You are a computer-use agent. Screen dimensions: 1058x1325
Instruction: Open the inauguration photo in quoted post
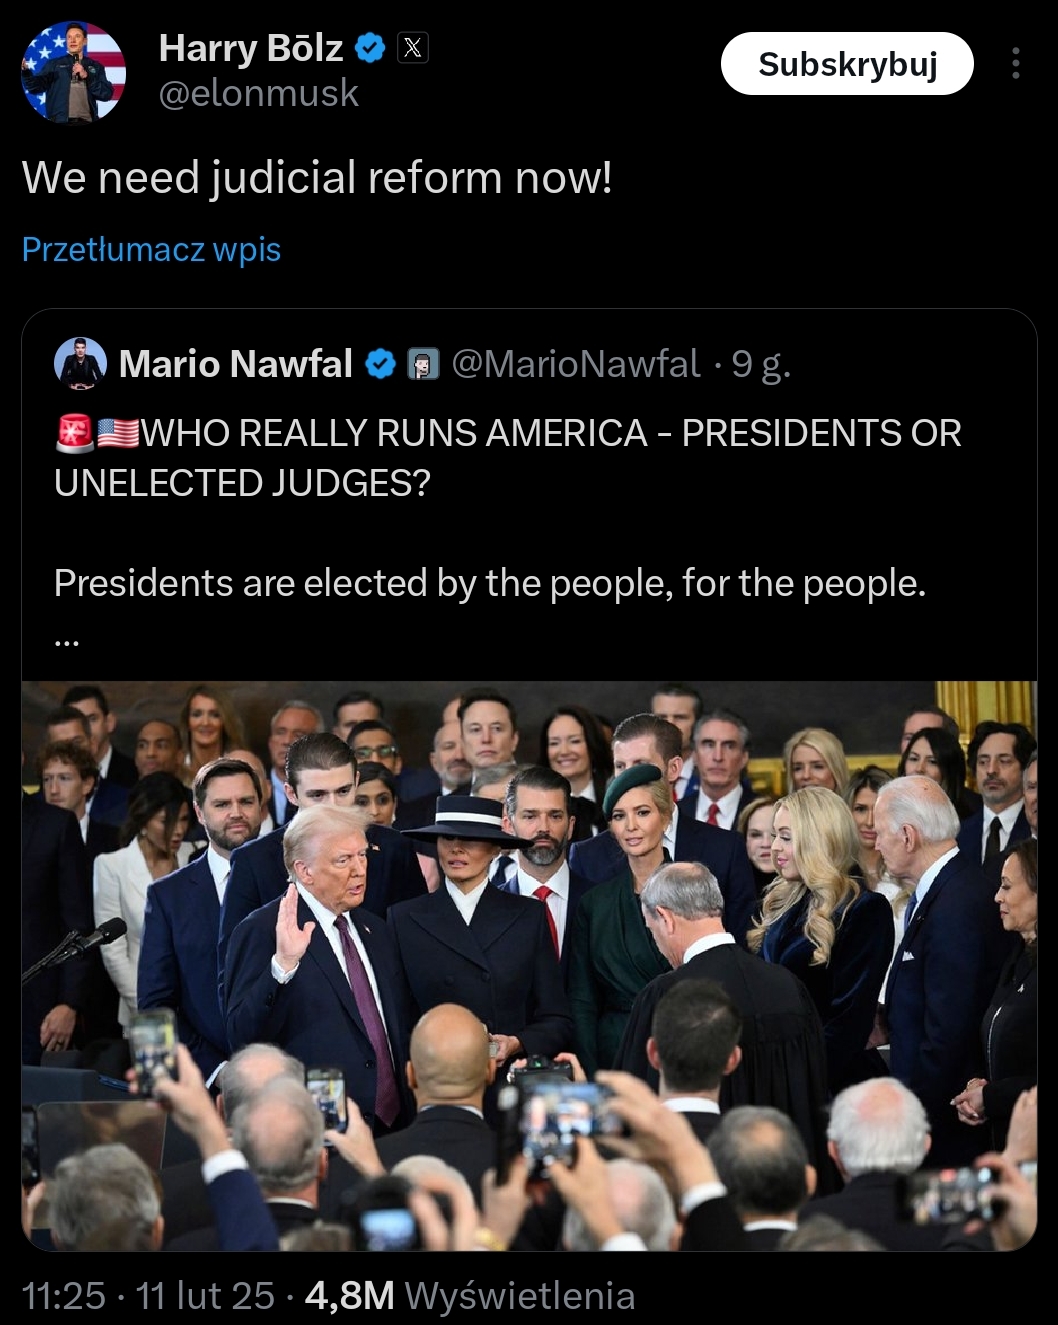pyautogui.click(x=529, y=966)
